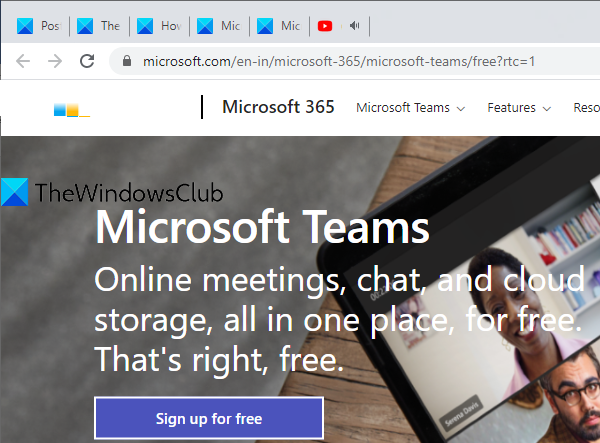Open the partially visible Reso menu
600x443 pixels.
587,108
